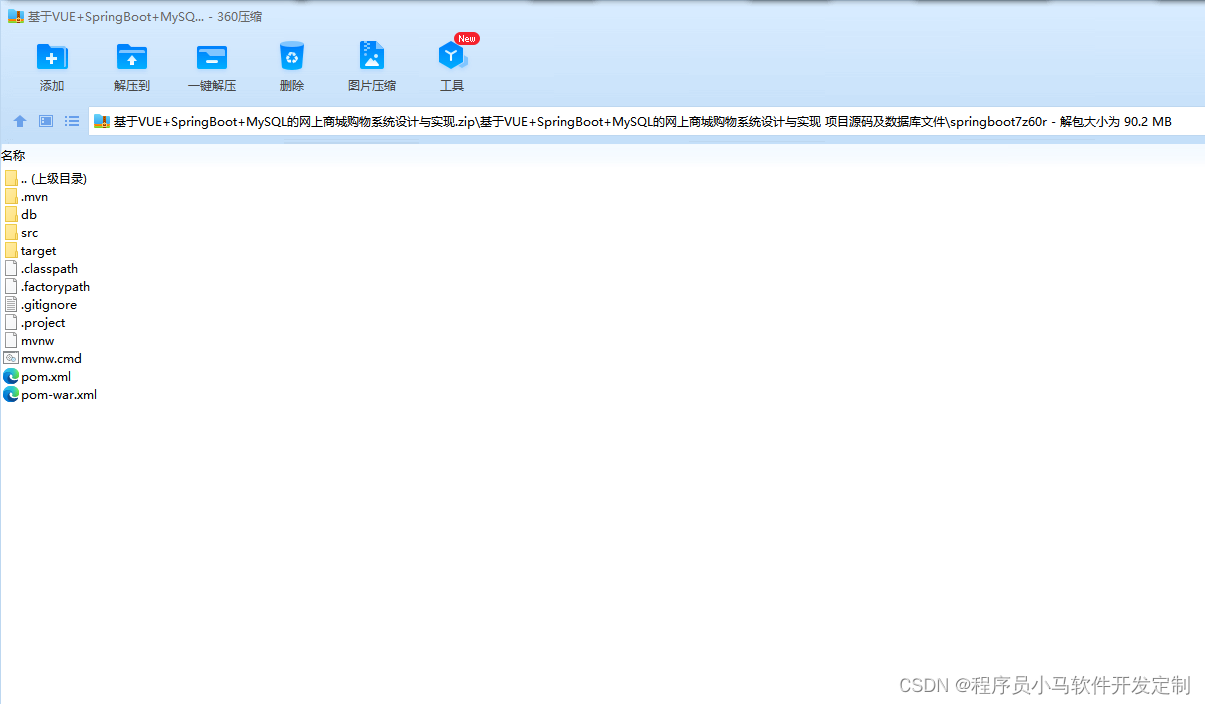Open the db folder
Image resolution: width=1205 pixels, height=704 pixels.
click(x=27, y=214)
